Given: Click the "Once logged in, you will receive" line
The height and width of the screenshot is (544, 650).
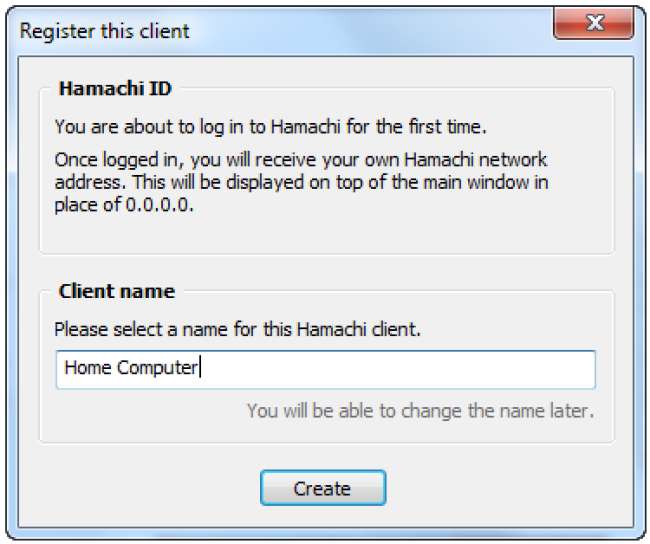Looking at the screenshot, I should [300, 160].
